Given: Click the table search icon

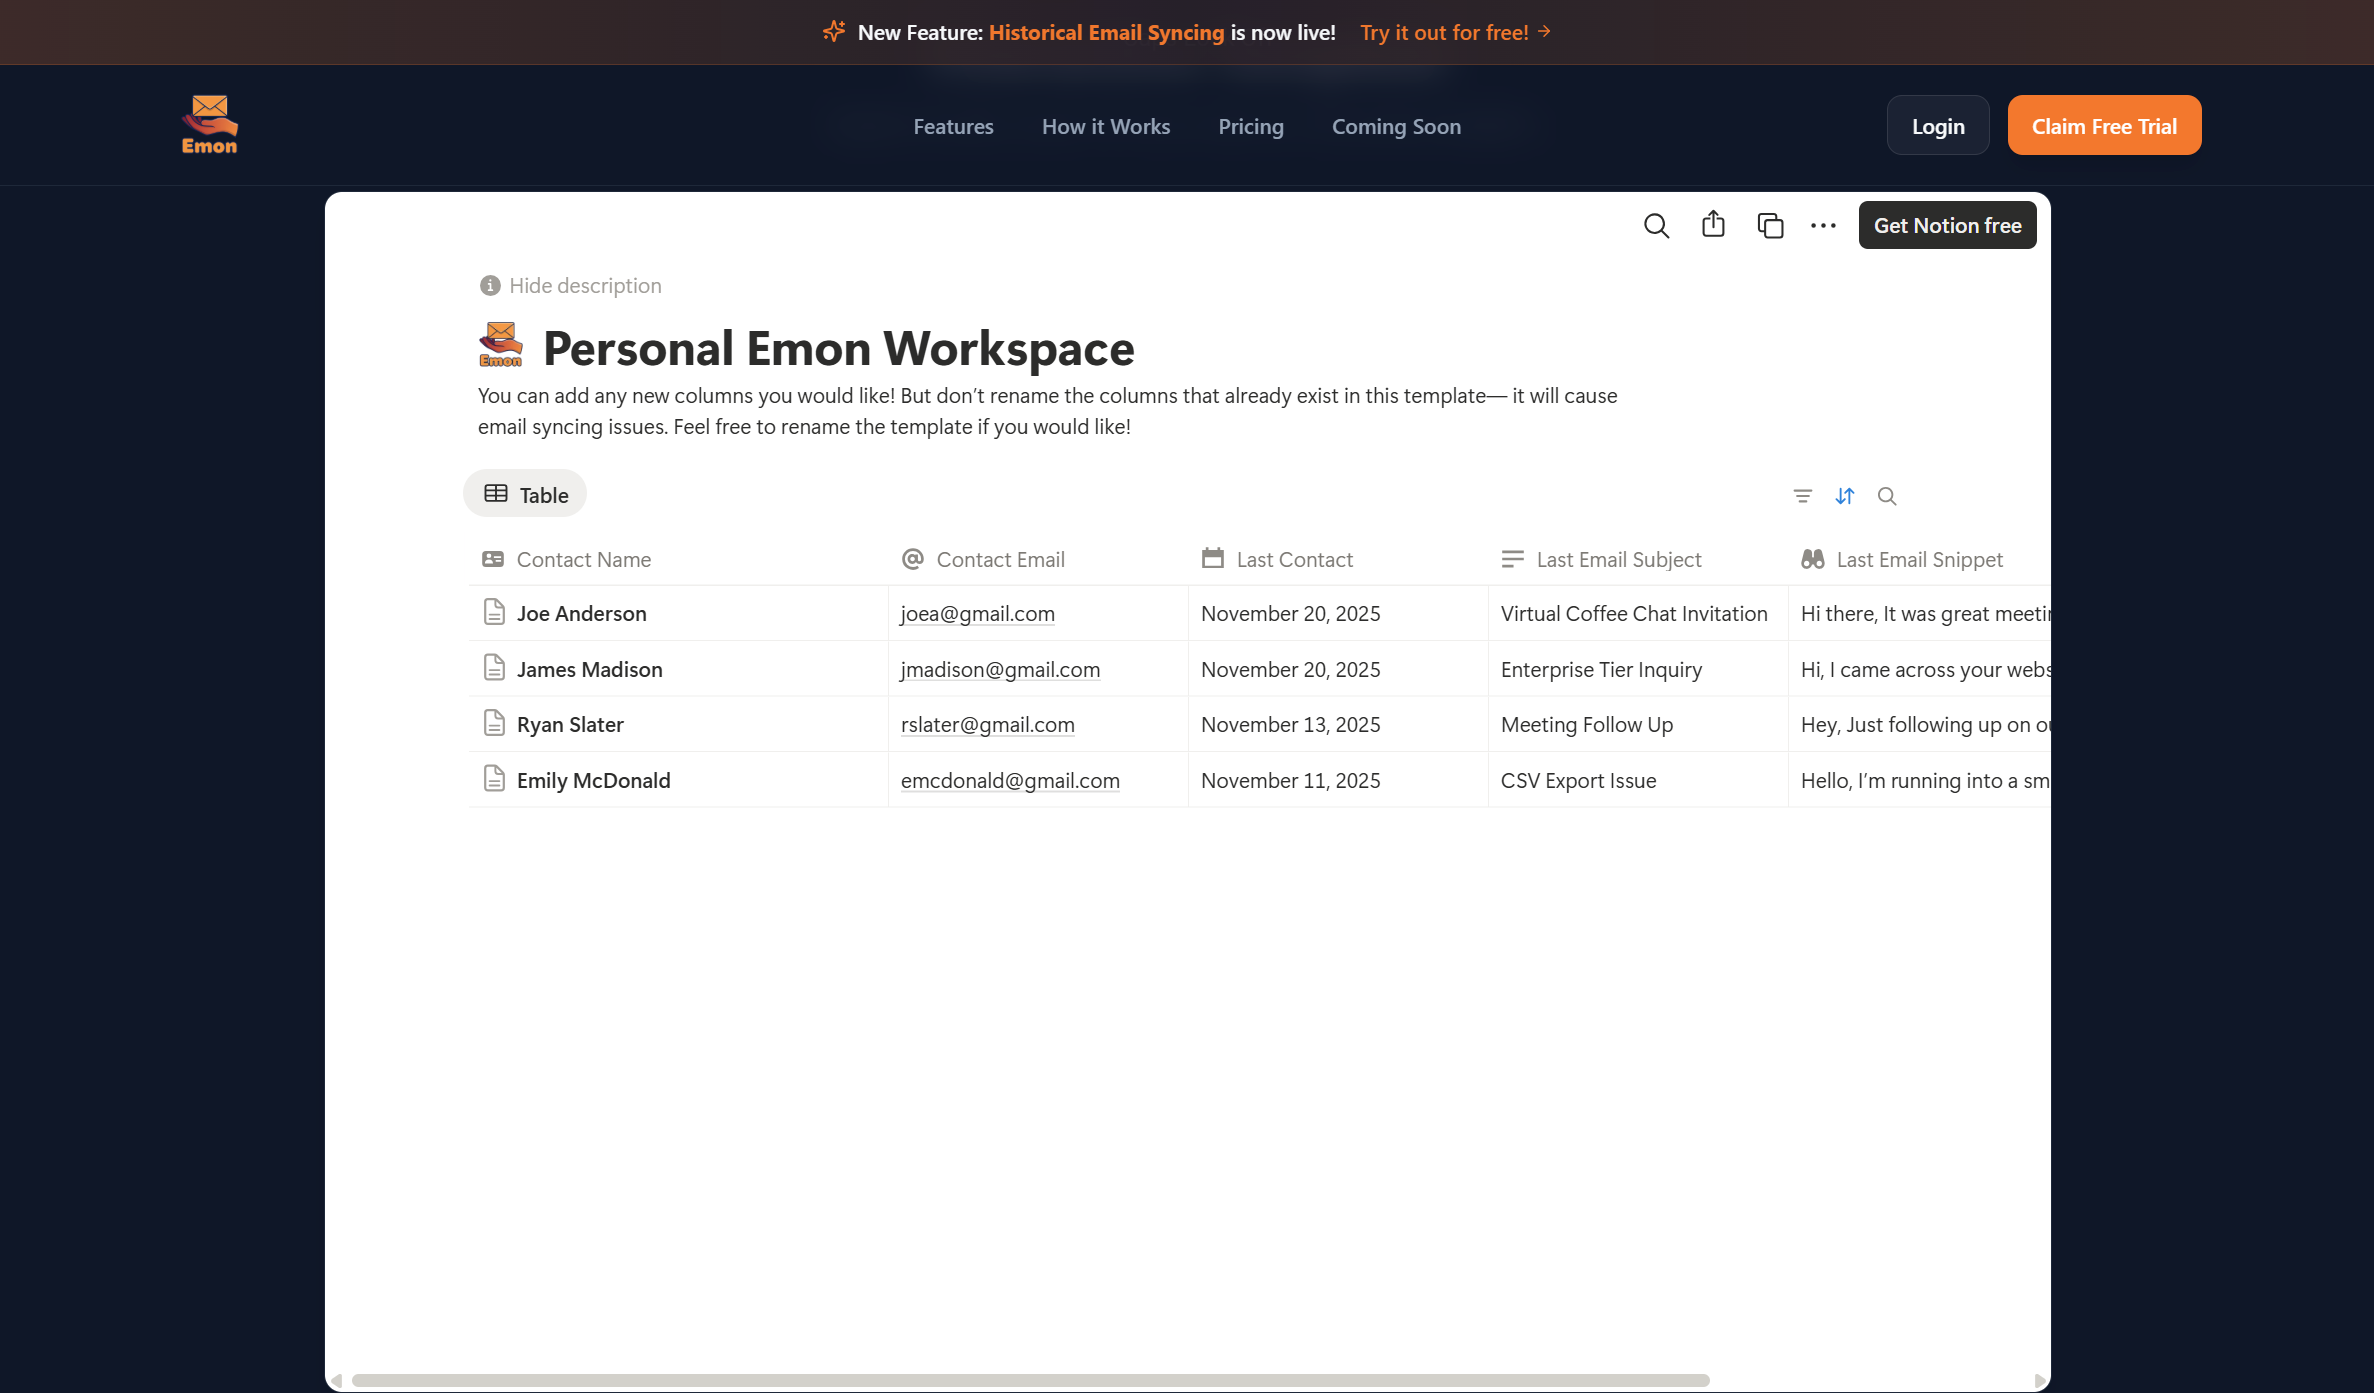Looking at the screenshot, I should pyautogui.click(x=1887, y=496).
